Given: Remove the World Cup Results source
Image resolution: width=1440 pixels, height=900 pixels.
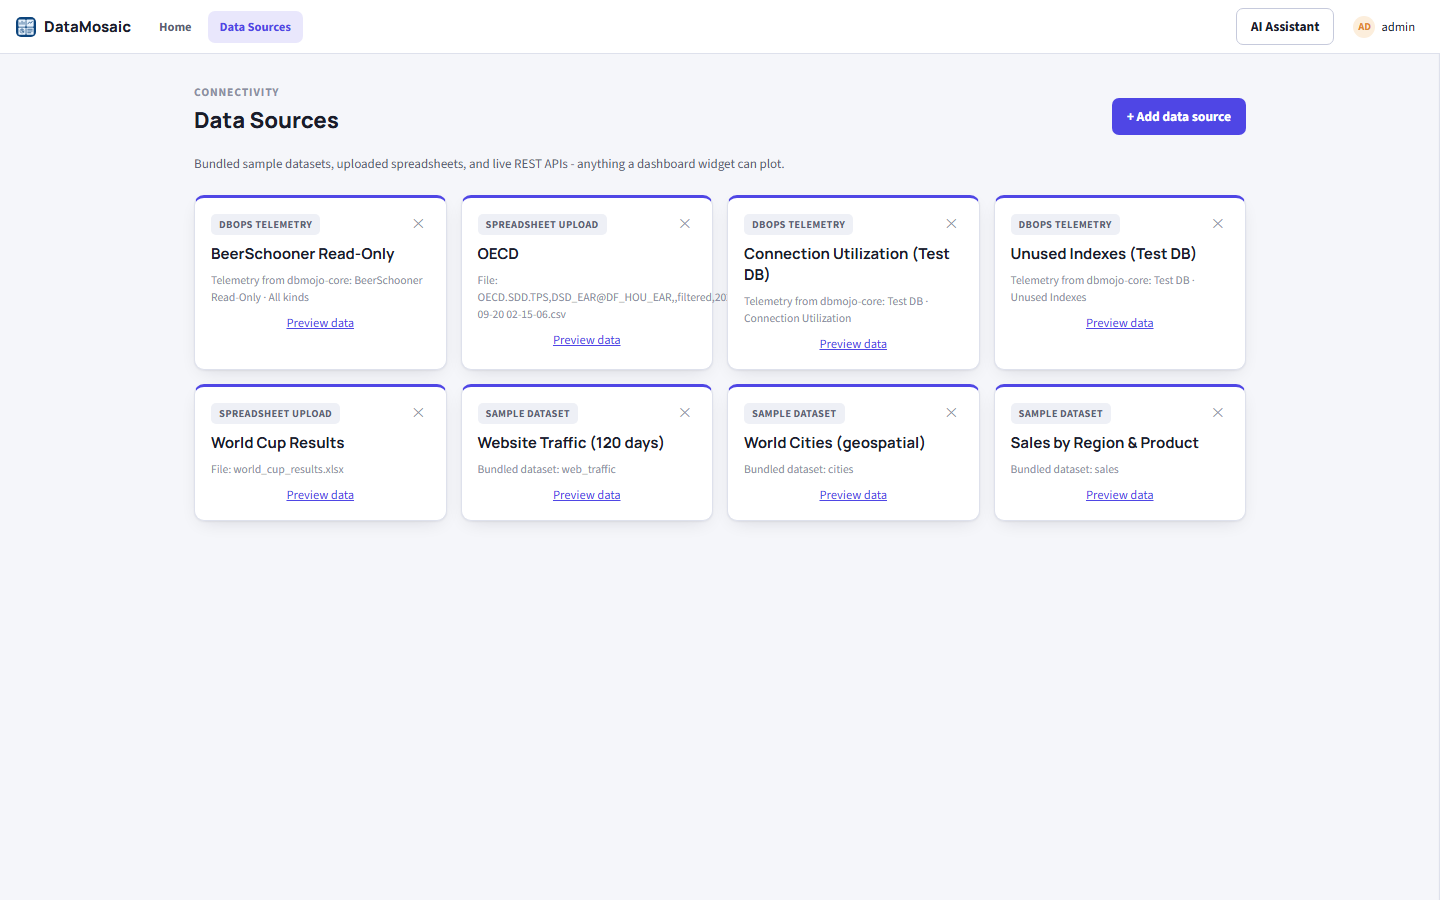Looking at the screenshot, I should click(418, 413).
